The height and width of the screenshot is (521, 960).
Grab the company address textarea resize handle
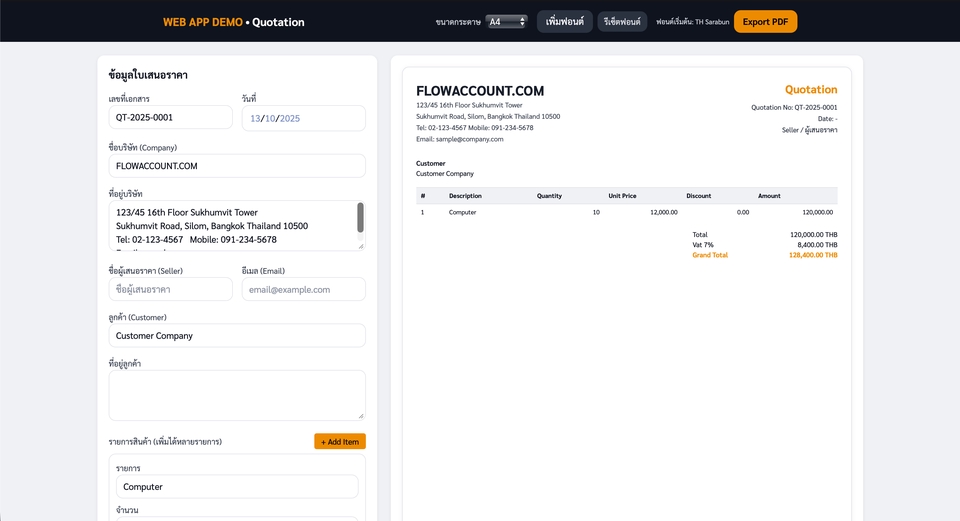(361, 246)
